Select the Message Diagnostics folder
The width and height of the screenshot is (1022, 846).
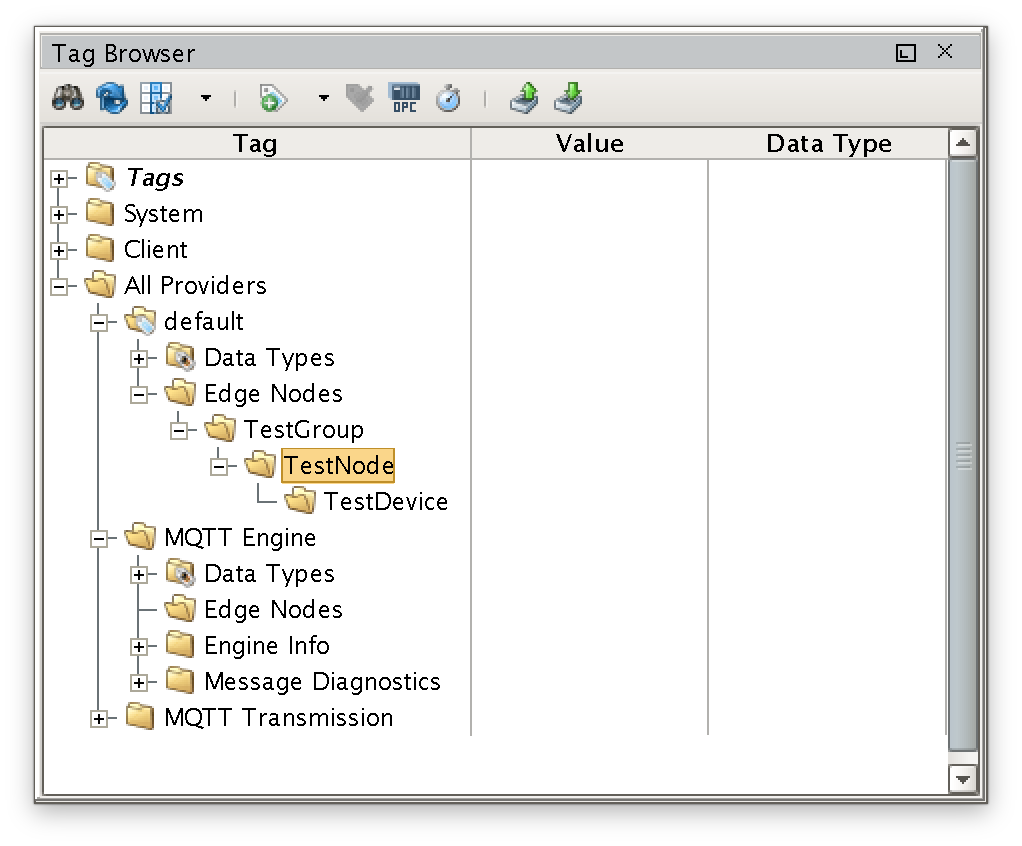(322, 681)
